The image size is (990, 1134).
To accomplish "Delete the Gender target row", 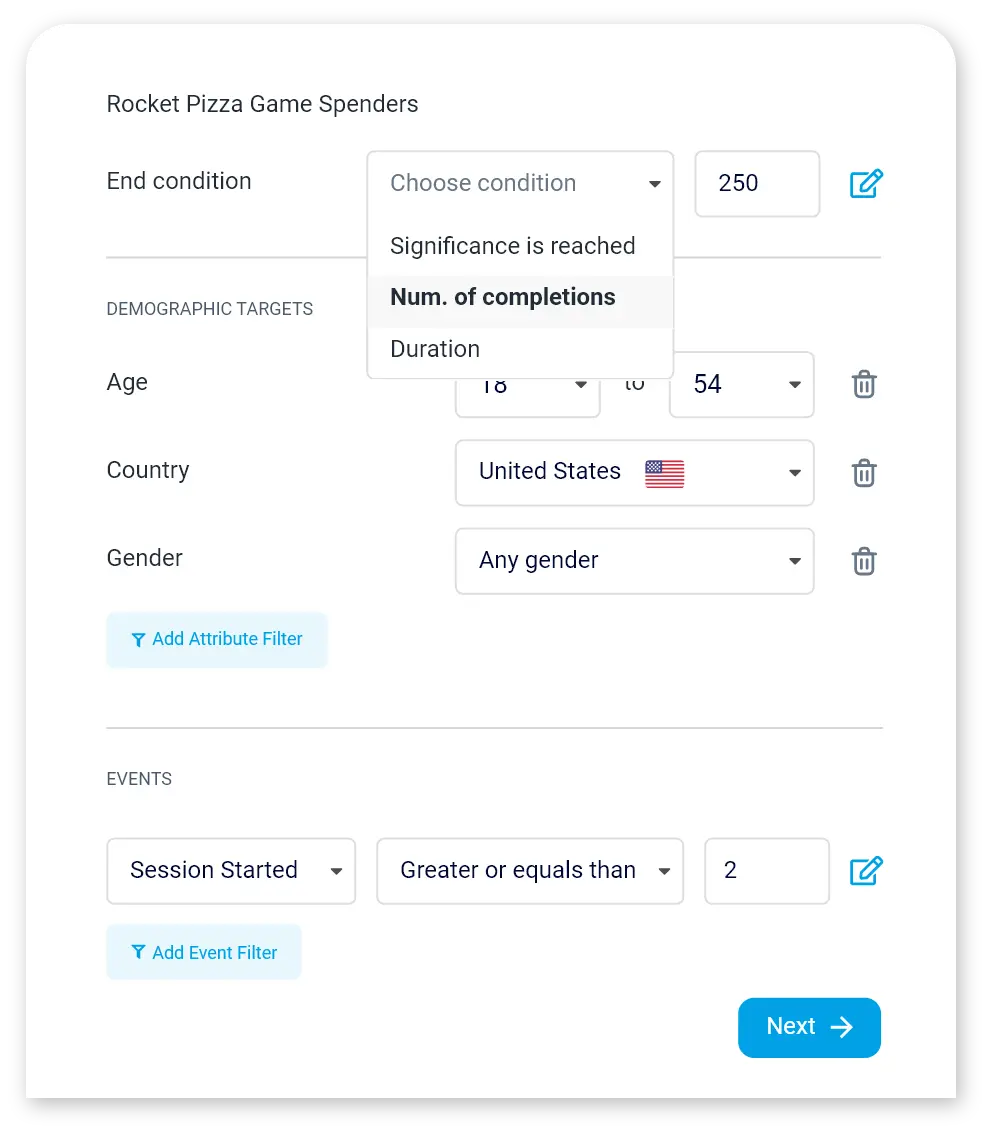I will point(864,561).
